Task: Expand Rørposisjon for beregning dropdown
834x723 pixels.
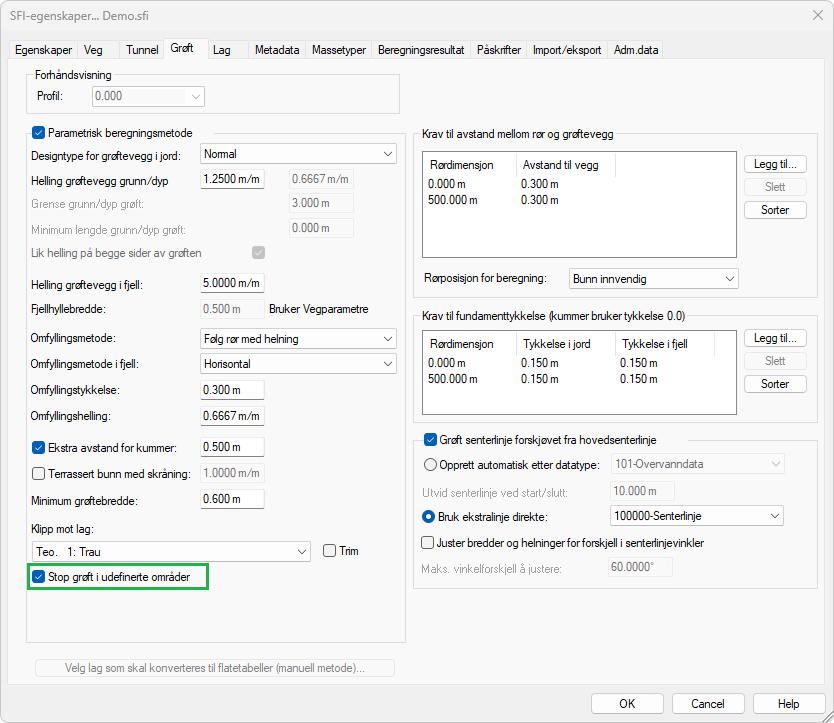Action: tap(654, 278)
